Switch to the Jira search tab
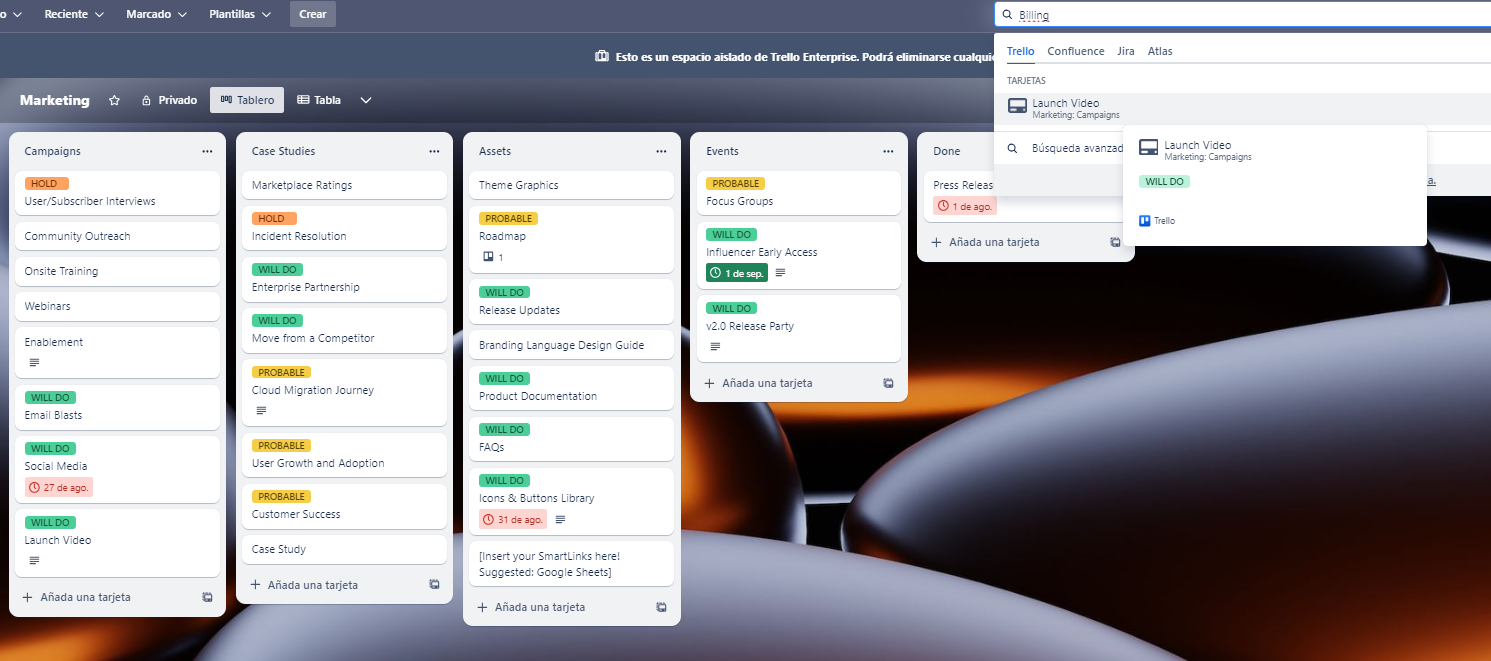Image resolution: width=1491 pixels, height=661 pixels. (1126, 51)
